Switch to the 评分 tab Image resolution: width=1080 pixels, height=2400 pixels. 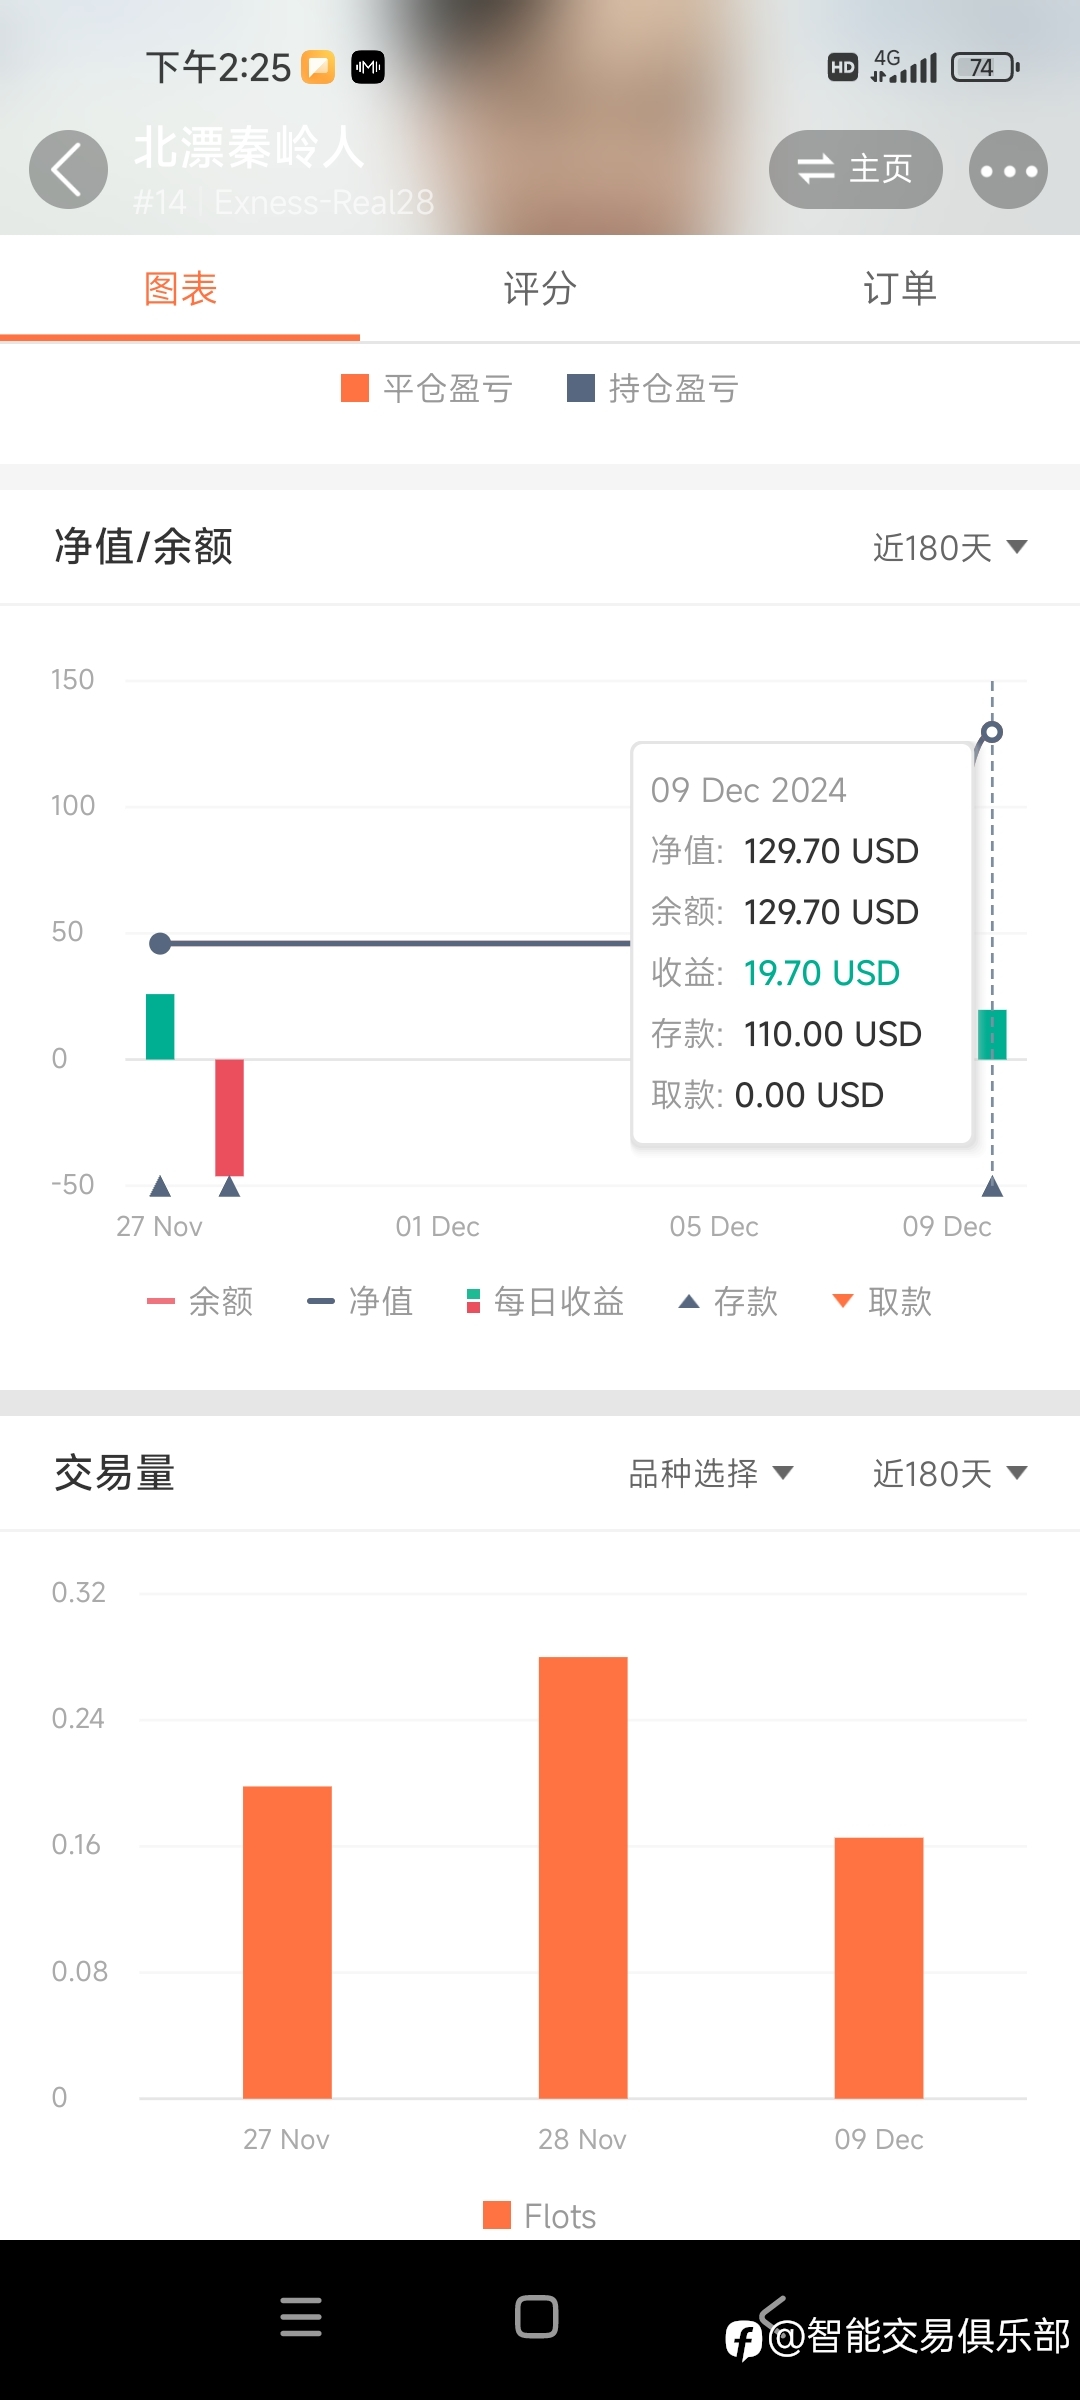pos(540,288)
